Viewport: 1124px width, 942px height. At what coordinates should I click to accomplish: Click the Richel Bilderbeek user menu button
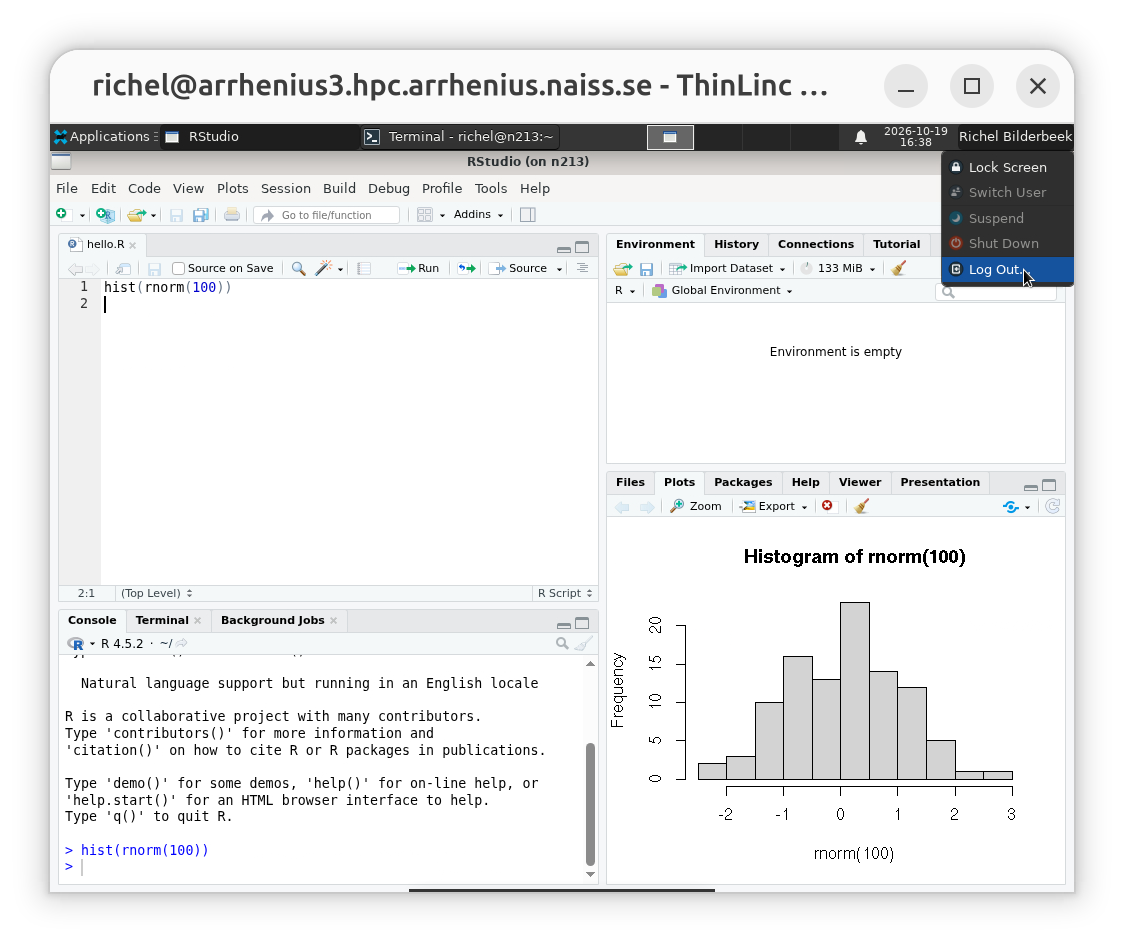(x=1015, y=137)
